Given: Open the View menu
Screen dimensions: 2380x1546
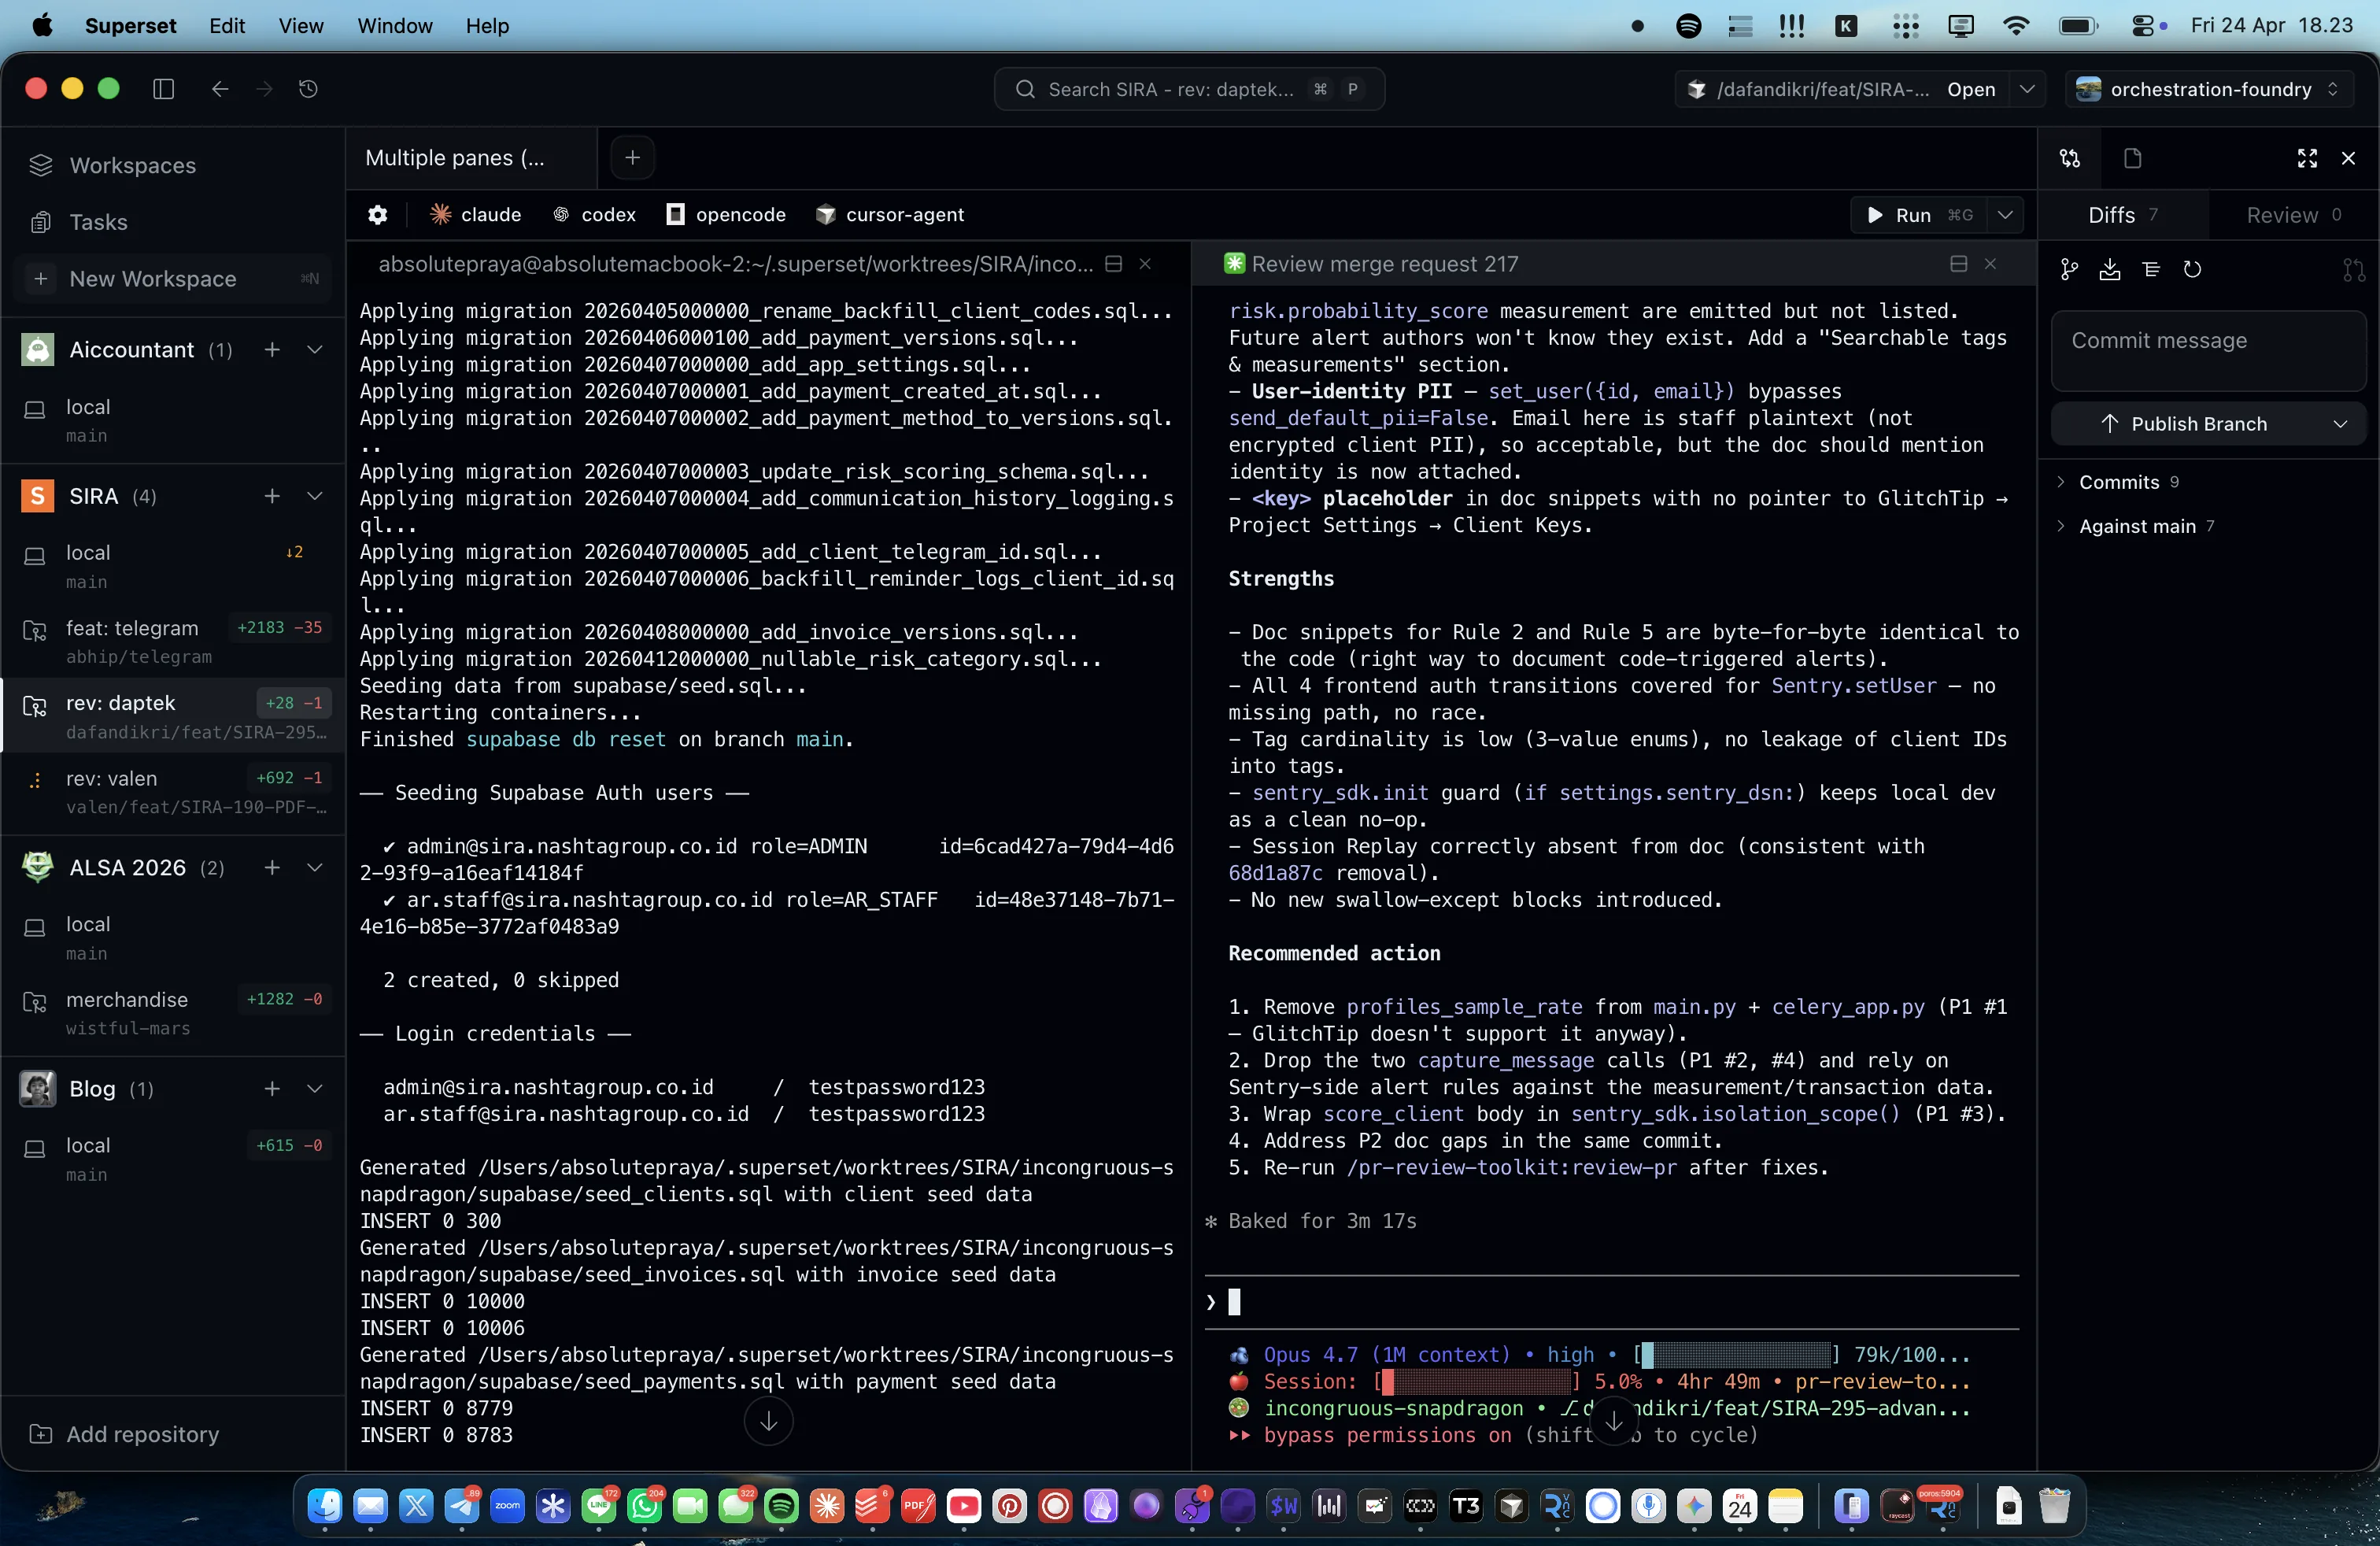Looking at the screenshot, I should (x=300, y=25).
